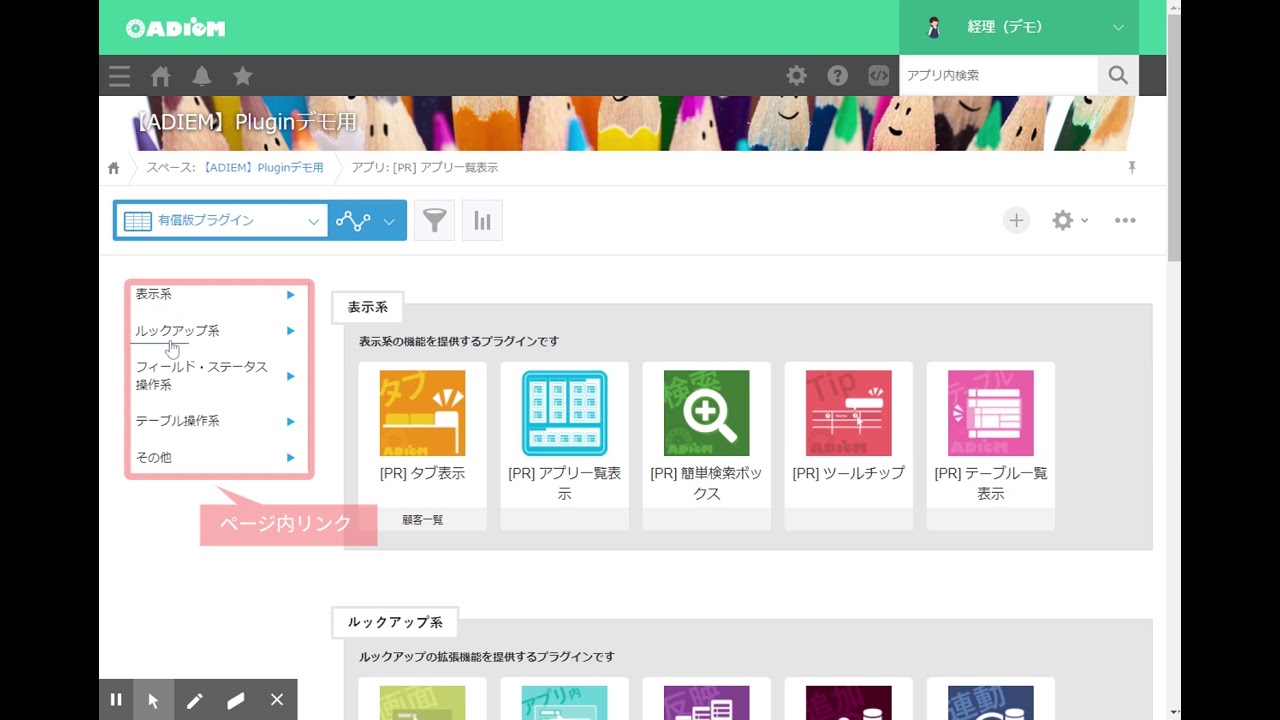1280x720 pixels.
Task: Jump to テーブル操作系 via page link
Action: (177, 421)
